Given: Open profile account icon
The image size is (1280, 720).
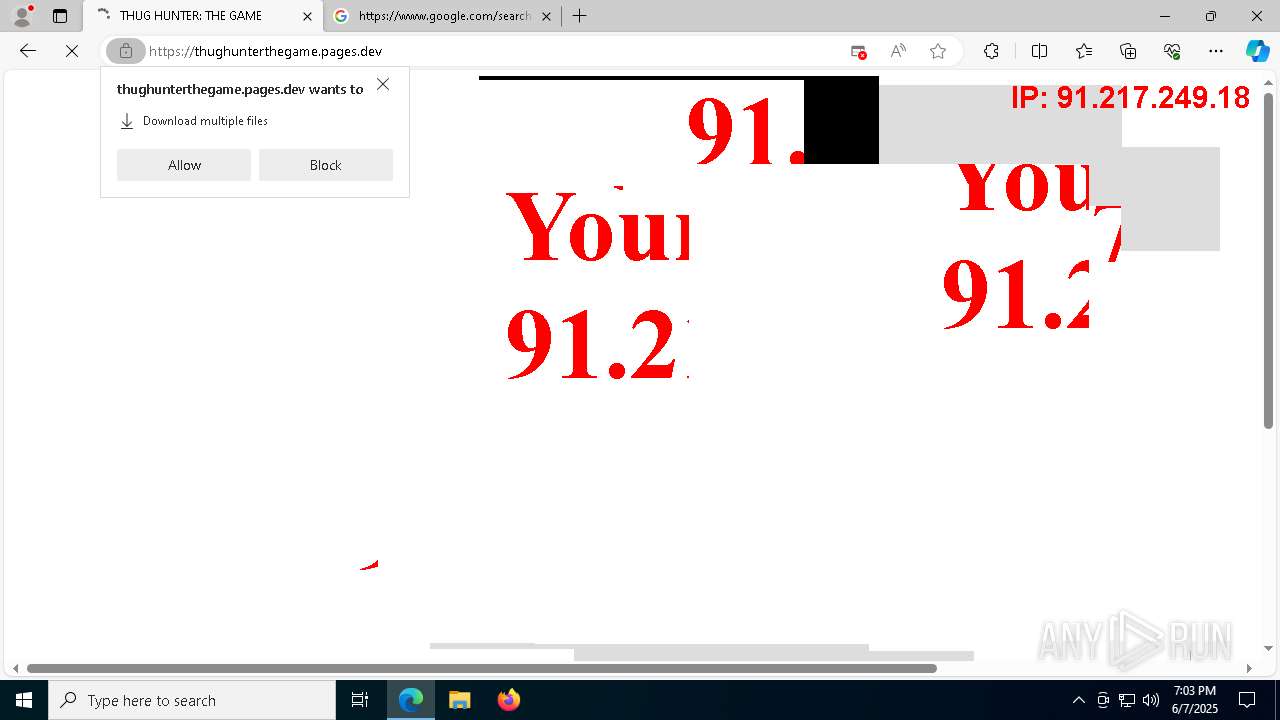Looking at the screenshot, I should coord(22,16).
